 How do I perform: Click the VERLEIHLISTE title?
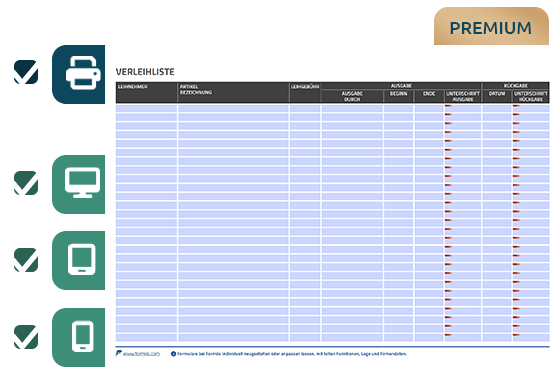click(x=145, y=72)
